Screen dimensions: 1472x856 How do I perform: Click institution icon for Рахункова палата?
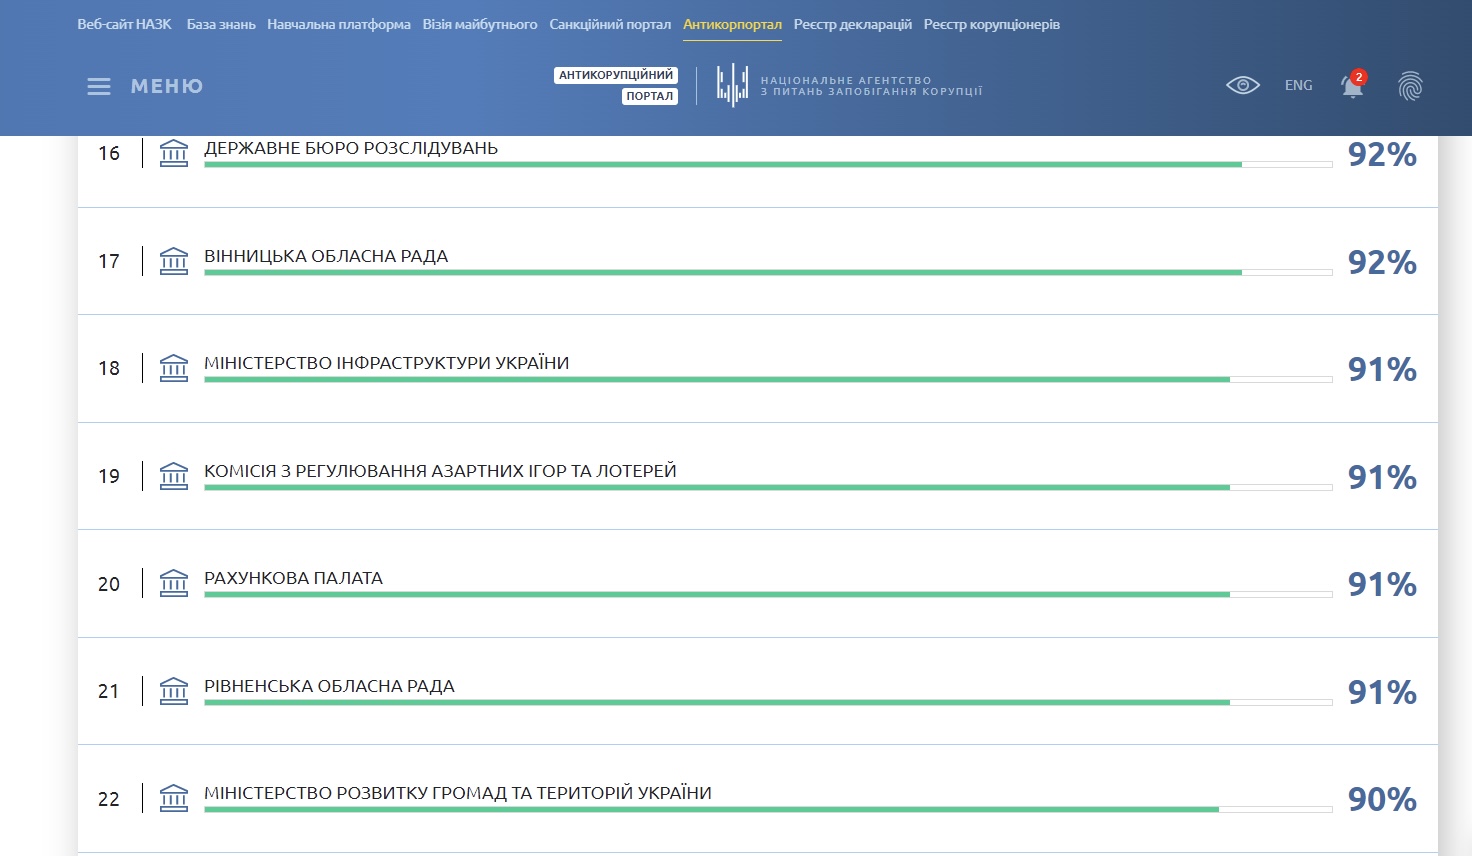coord(174,583)
